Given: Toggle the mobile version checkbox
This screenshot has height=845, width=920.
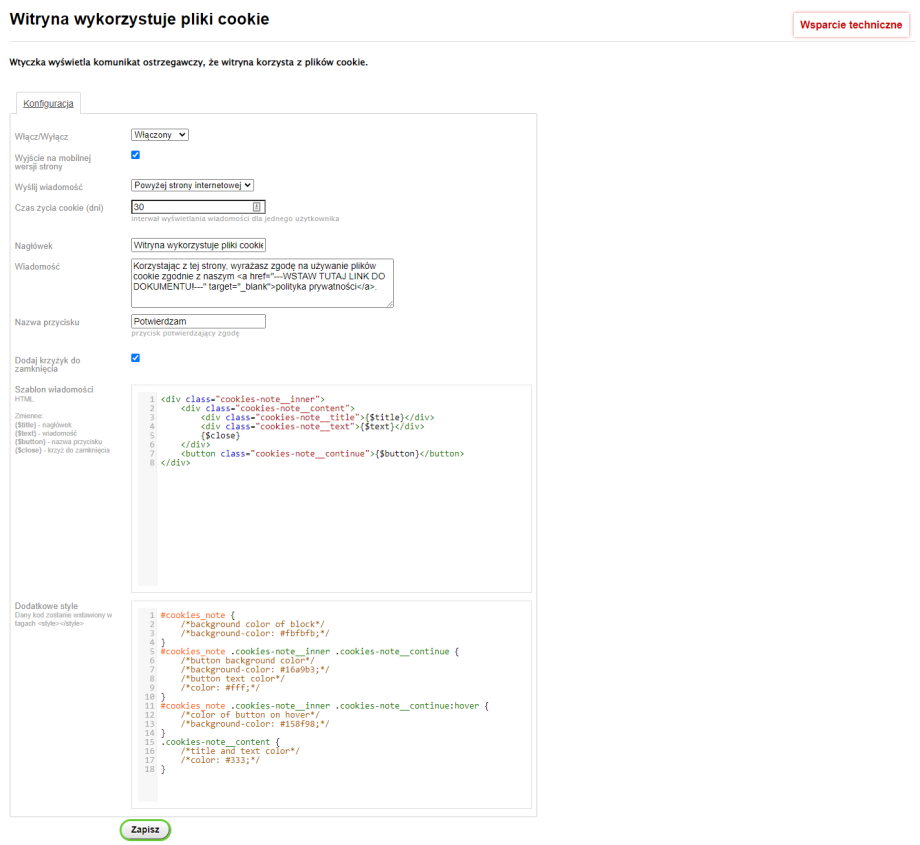Looking at the screenshot, I should click(136, 155).
